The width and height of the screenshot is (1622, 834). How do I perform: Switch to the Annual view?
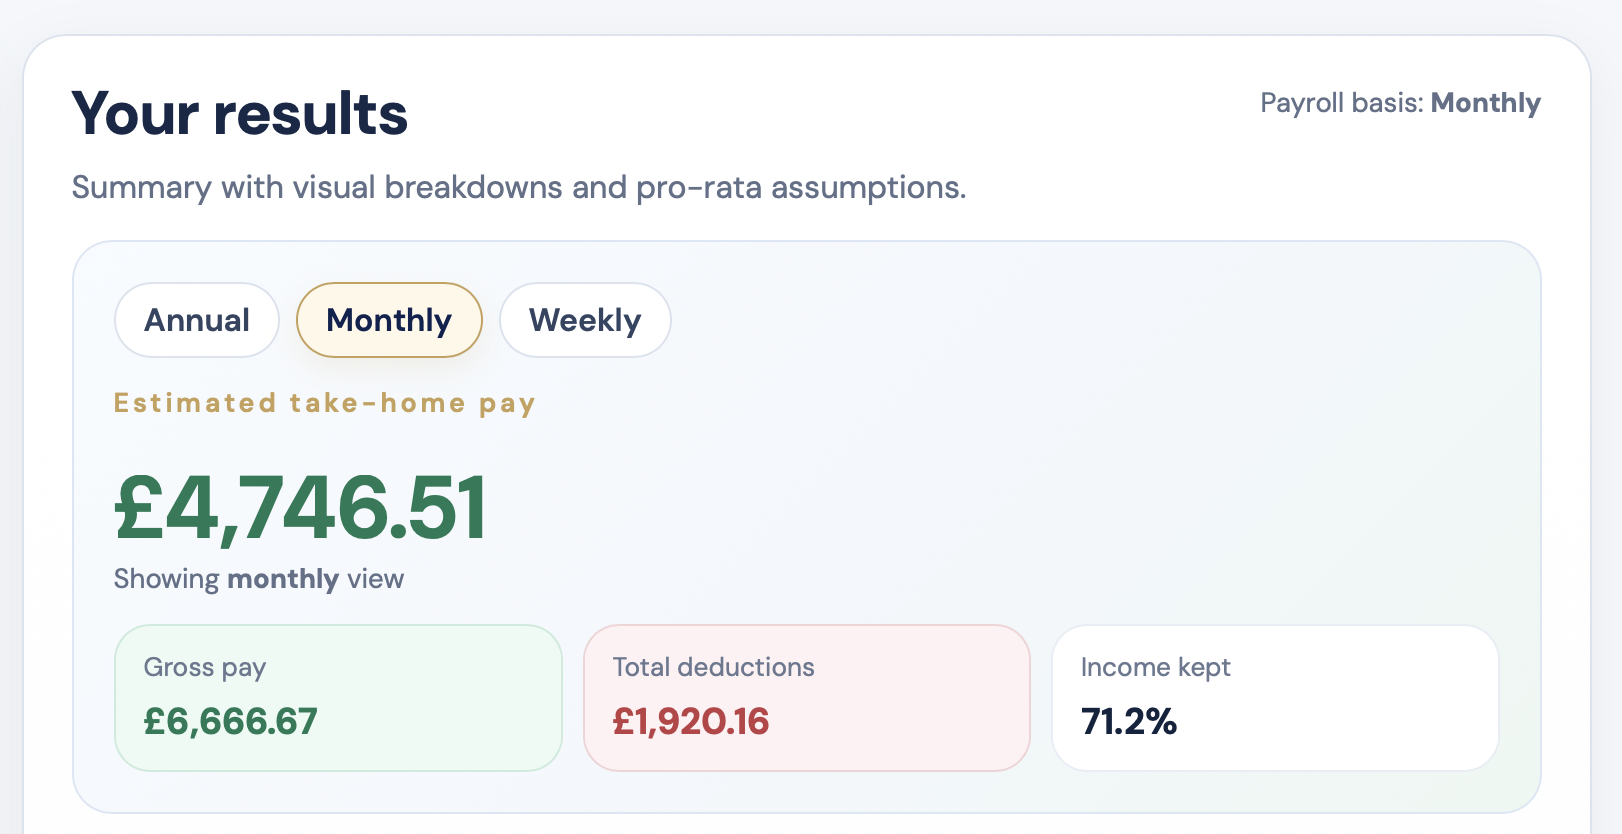click(196, 320)
